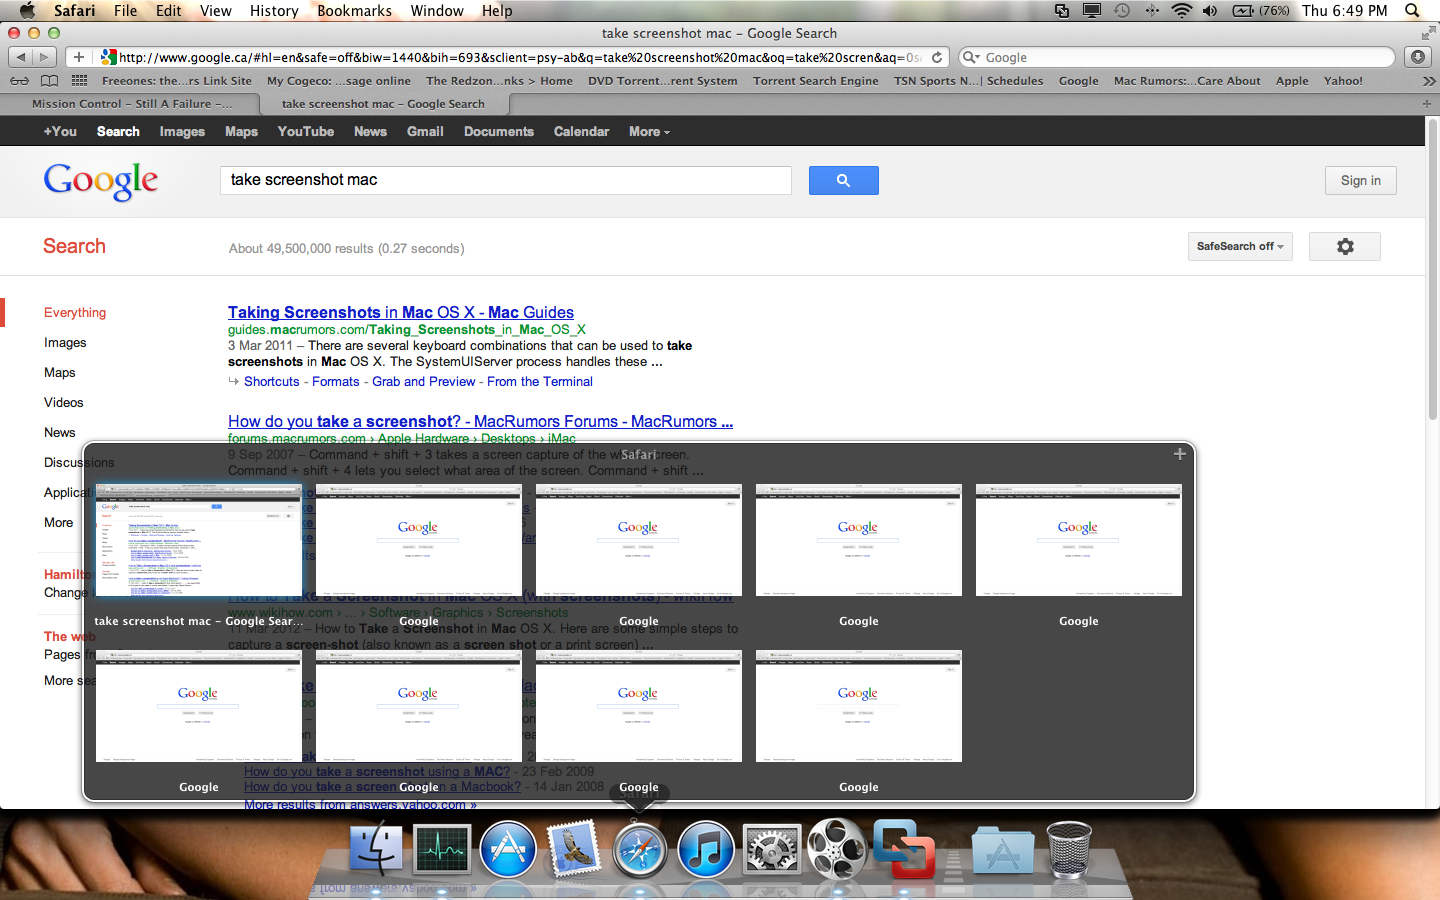Open Taking Screenshots in Mac OS X result

[401, 312]
